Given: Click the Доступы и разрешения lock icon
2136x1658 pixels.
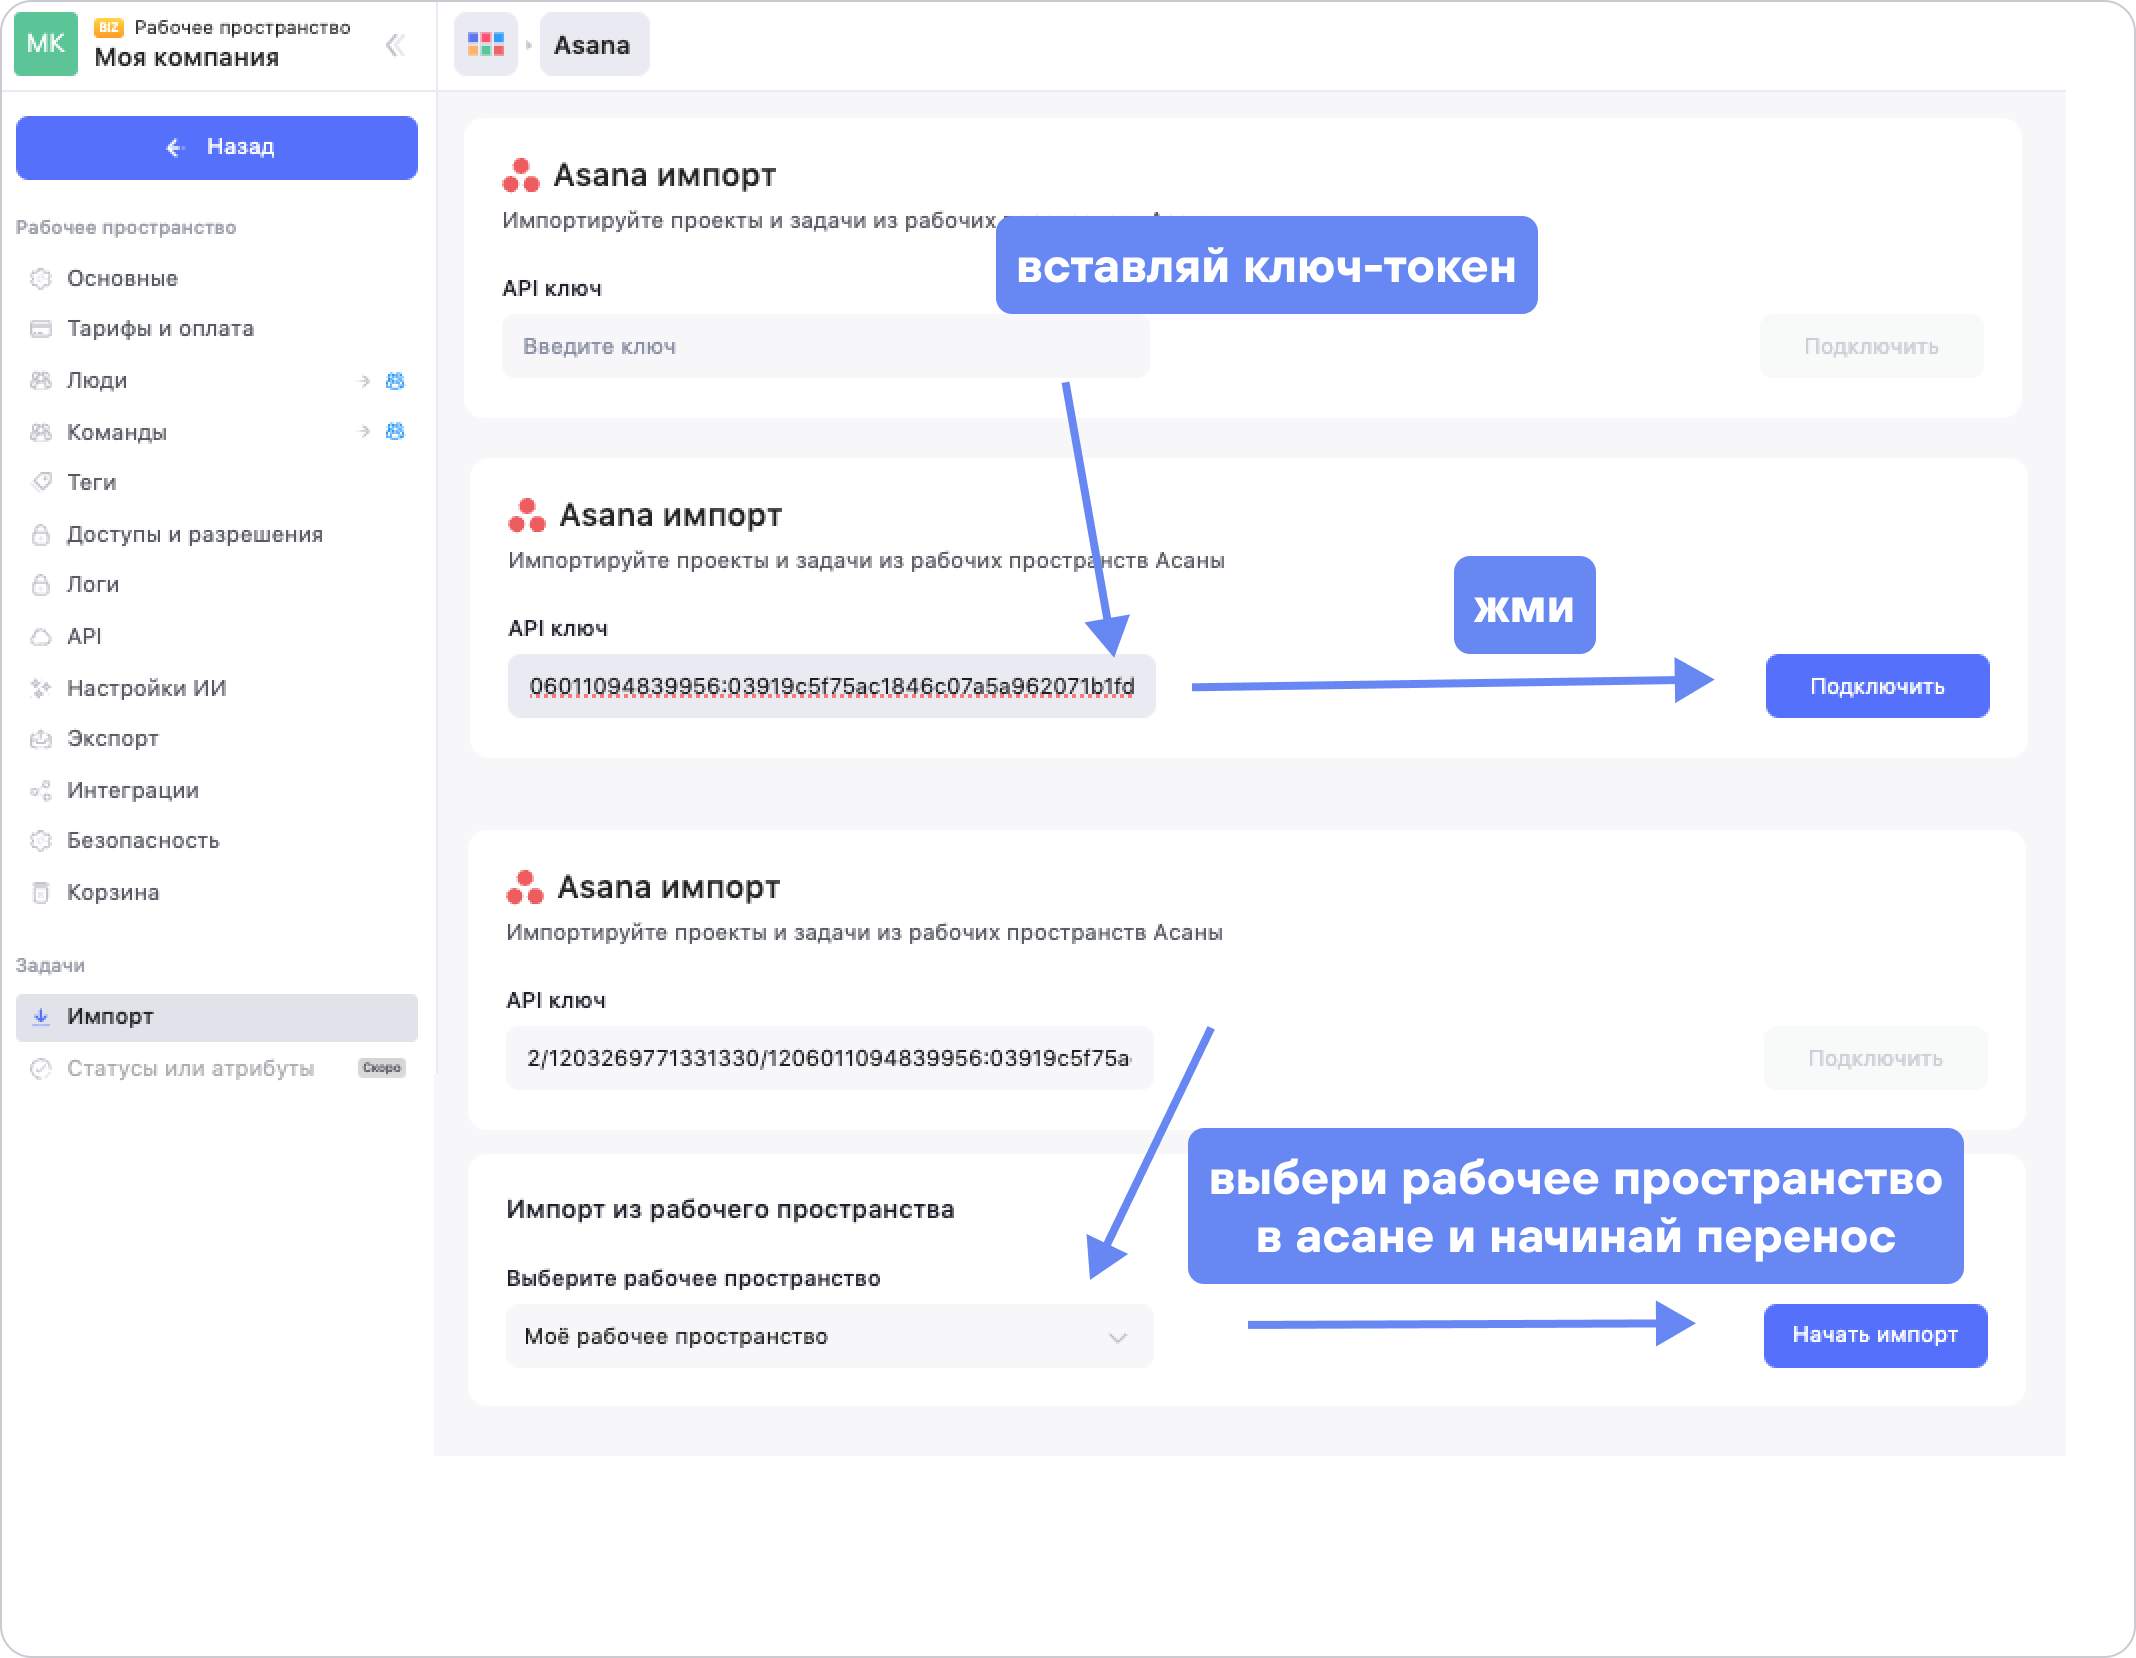Looking at the screenshot, I should 40,534.
